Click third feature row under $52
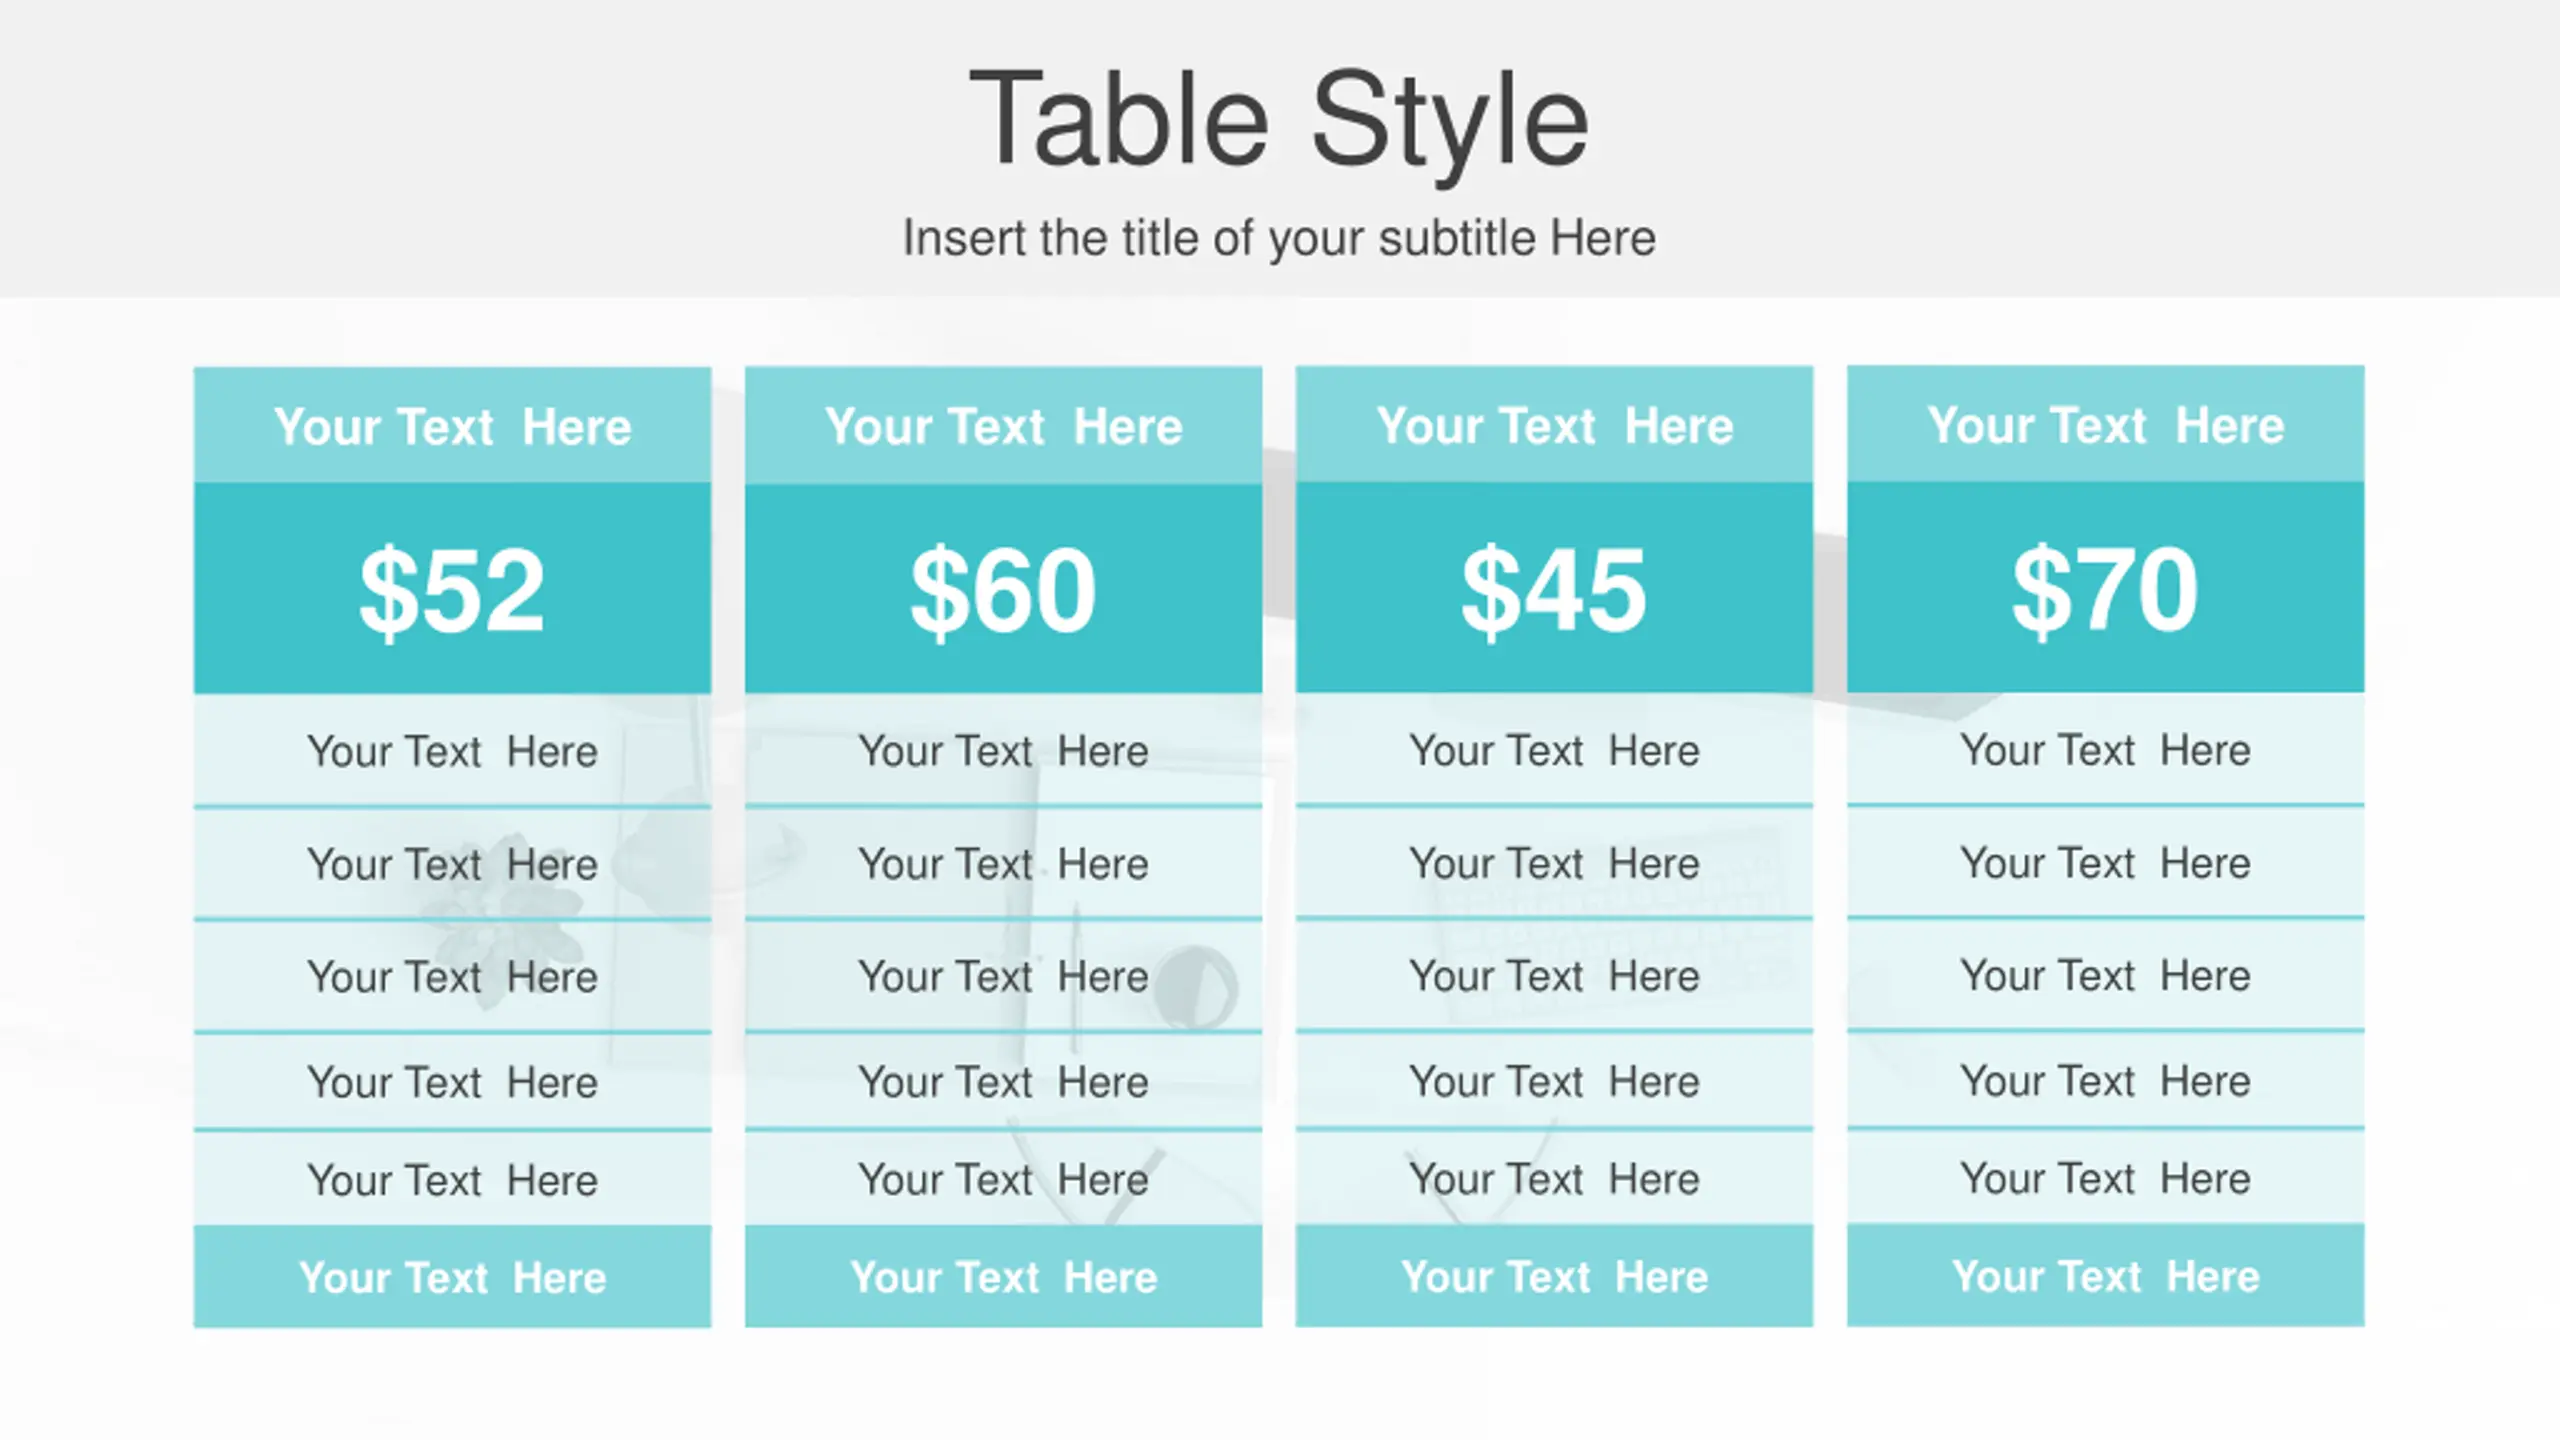 [x=452, y=976]
